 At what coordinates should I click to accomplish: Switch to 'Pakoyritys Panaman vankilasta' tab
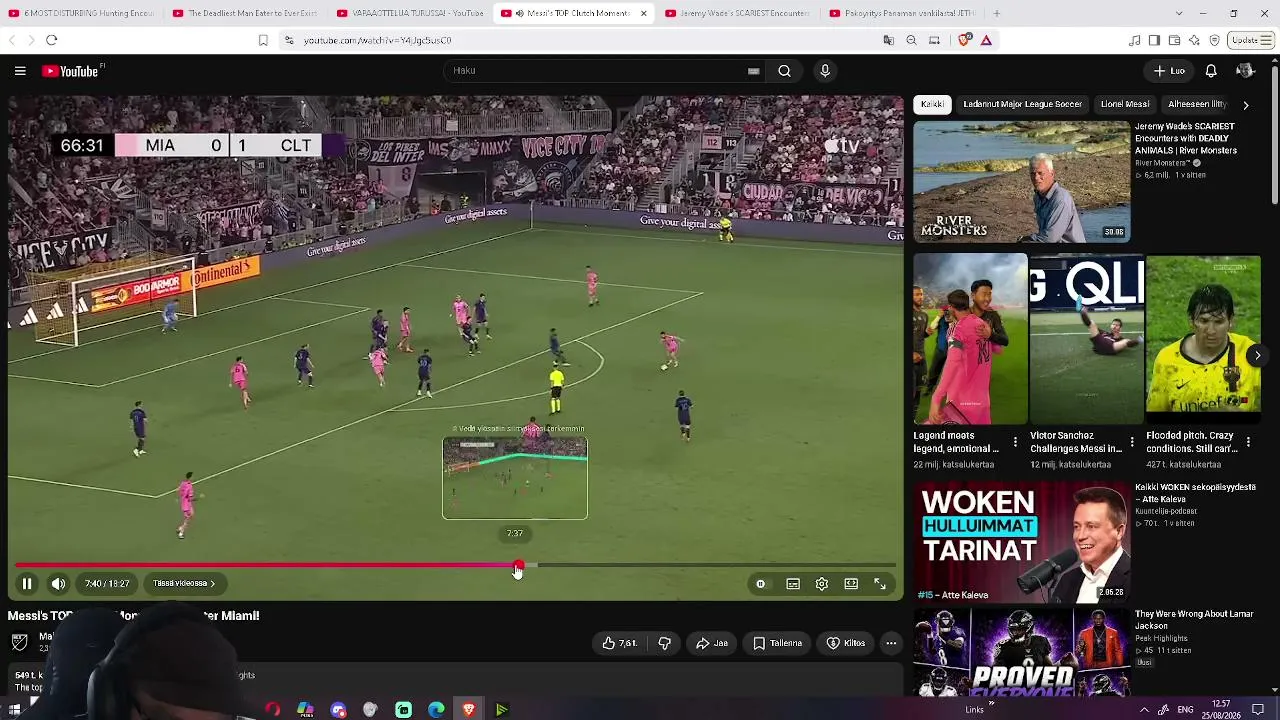[901, 14]
